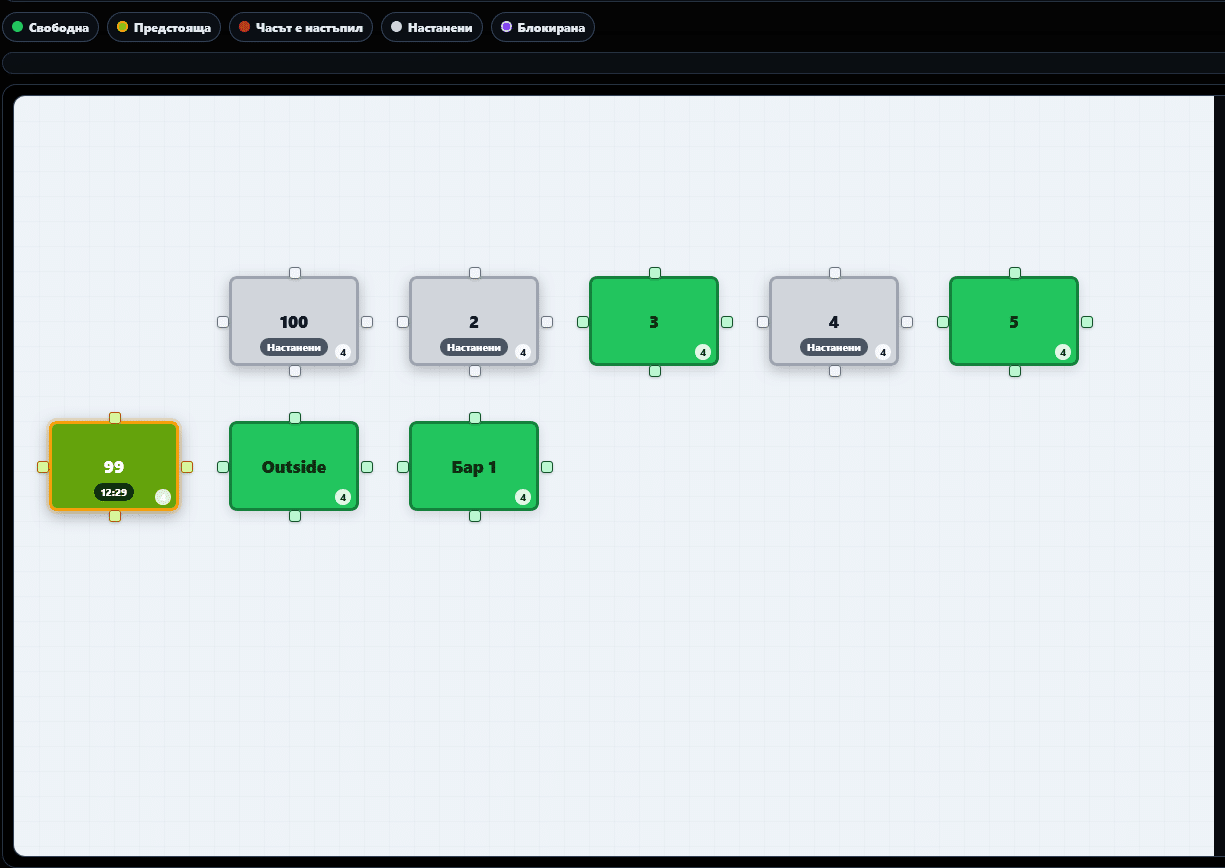Image resolution: width=1225 pixels, height=868 pixels.
Task: Click the top connector handle of table 100
Action: tap(295, 273)
